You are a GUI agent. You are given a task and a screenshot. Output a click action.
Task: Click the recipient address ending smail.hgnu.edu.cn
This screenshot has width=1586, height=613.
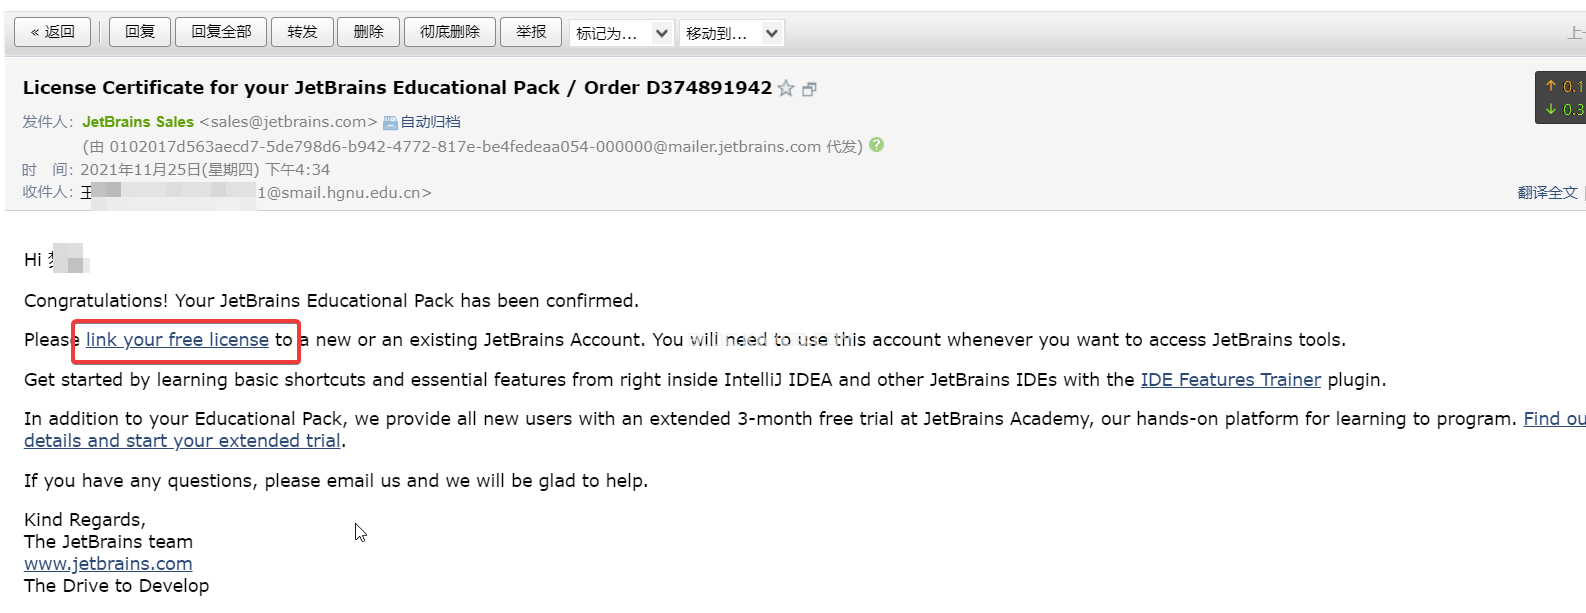[345, 193]
